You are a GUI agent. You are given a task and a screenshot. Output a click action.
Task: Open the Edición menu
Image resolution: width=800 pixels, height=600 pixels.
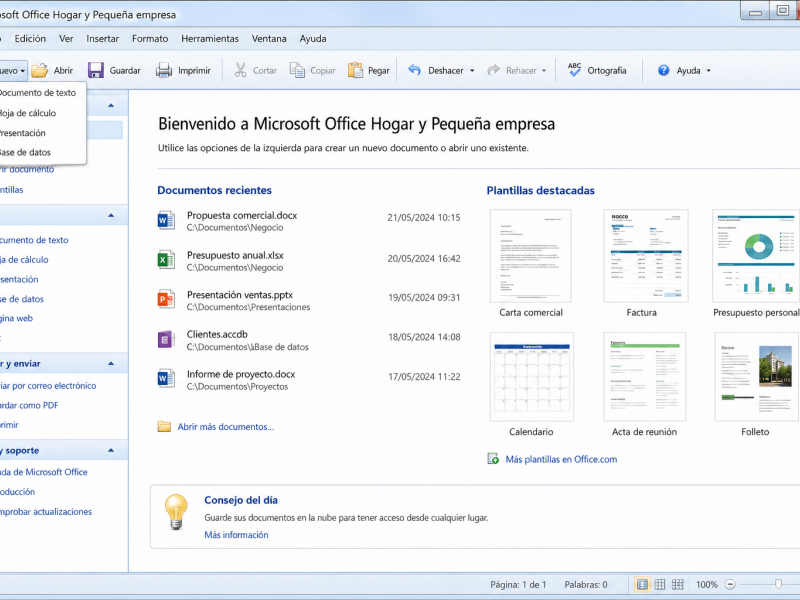coord(30,39)
